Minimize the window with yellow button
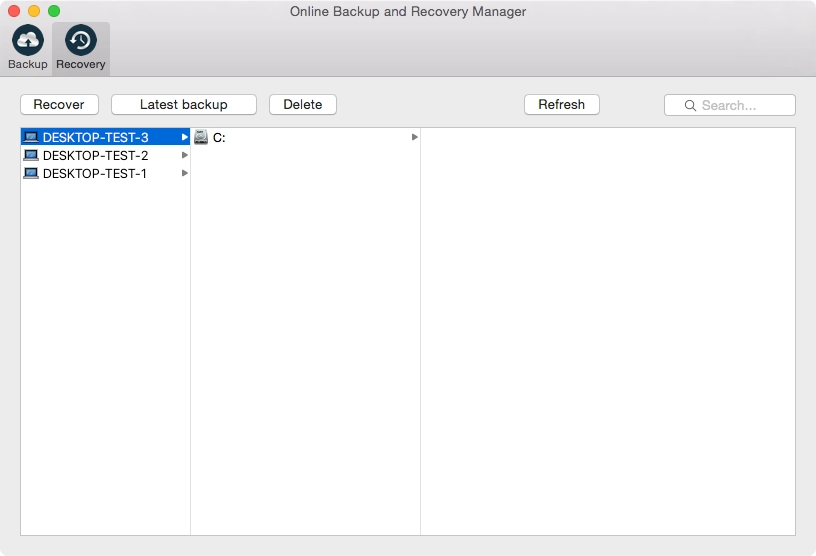816x556 pixels. pyautogui.click(x=34, y=11)
